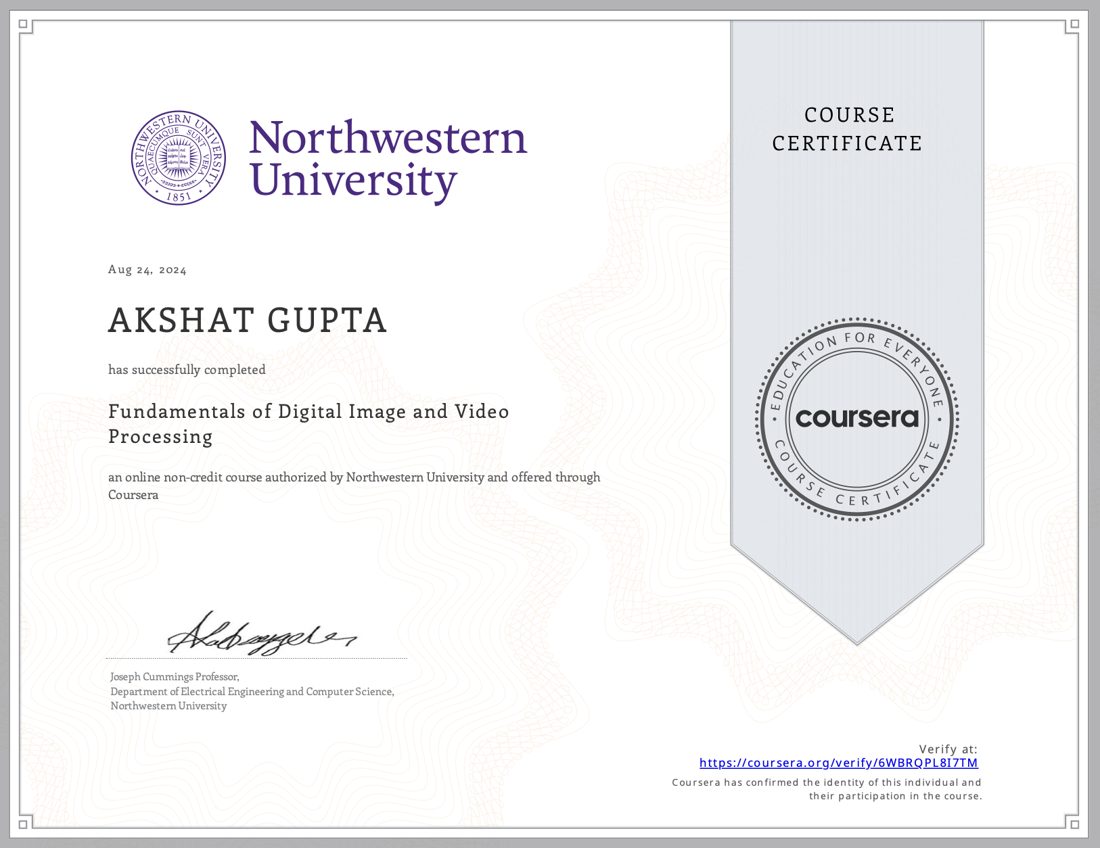Click the COURSE CERTIFICATE heading
Image resolution: width=1100 pixels, height=848 pixels.
tap(847, 129)
